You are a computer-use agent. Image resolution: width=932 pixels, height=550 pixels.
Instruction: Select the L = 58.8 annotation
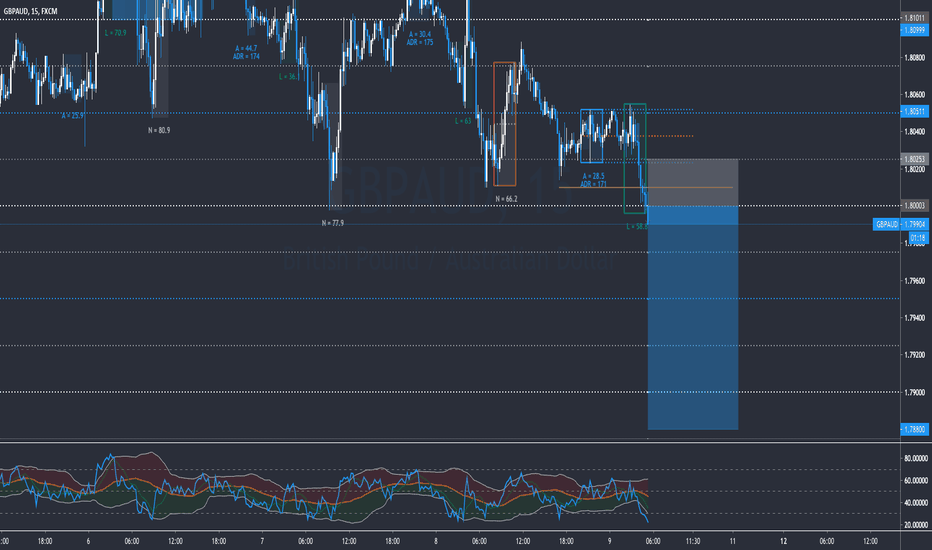(x=637, y=227)
